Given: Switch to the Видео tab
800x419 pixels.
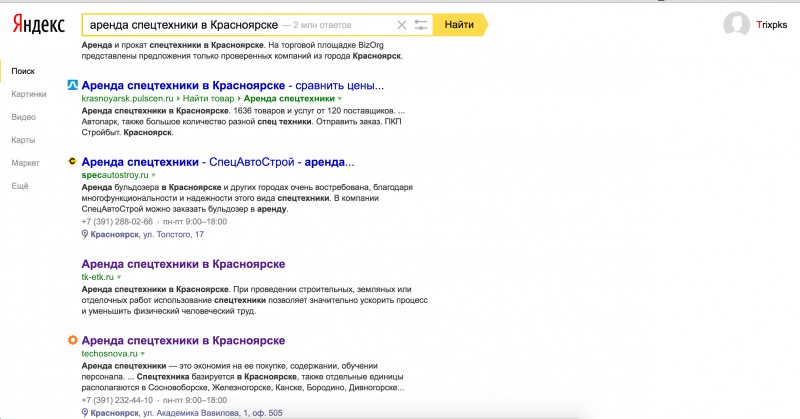Looking at the screenshot, I should click(x=23, y=117).
